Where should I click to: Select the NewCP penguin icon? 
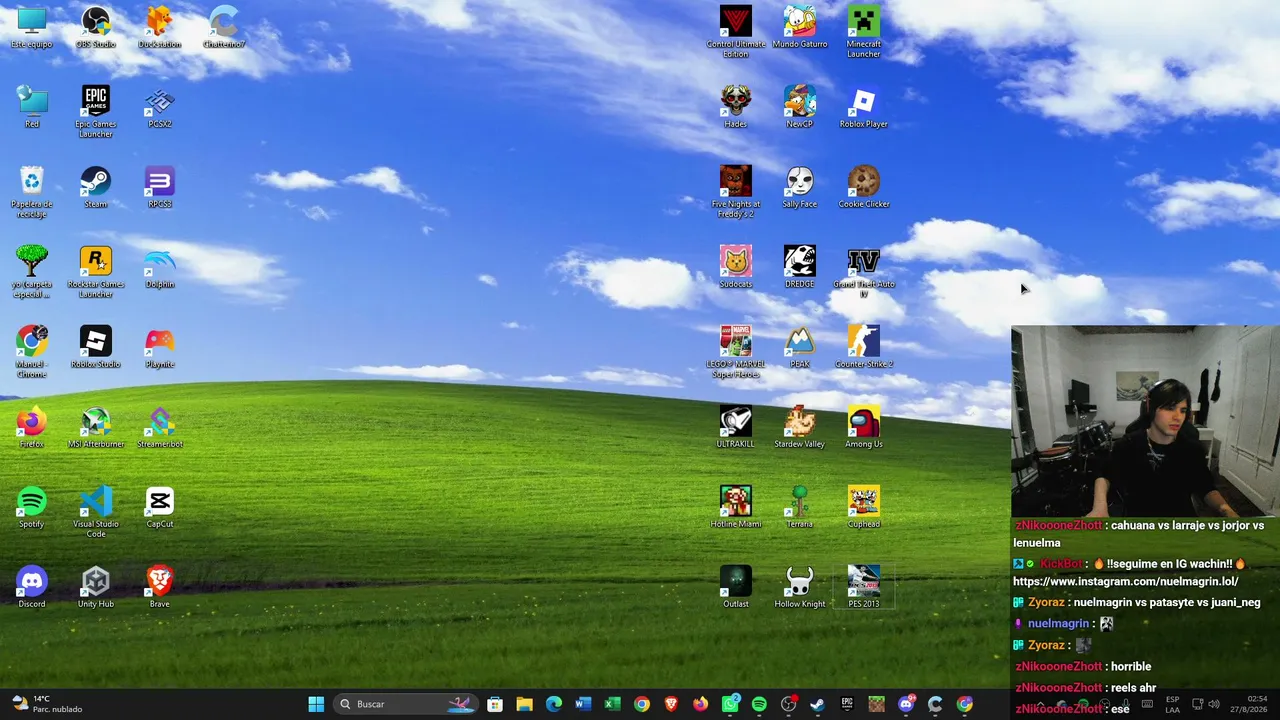pos(800,107)
